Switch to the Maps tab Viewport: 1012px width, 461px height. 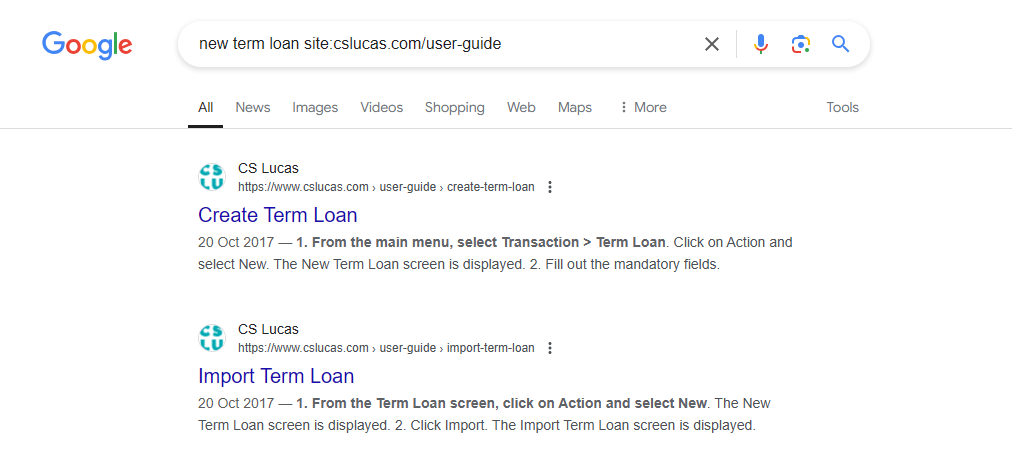click(x=575, y=107)
